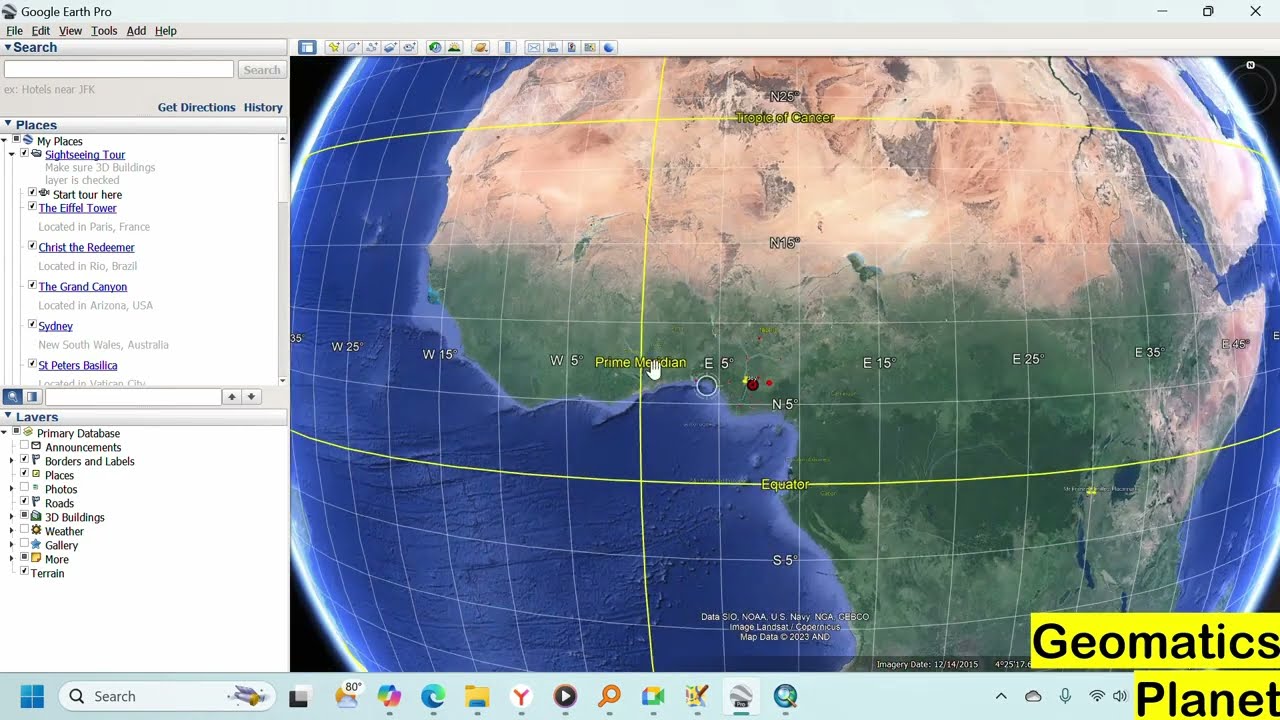Select the Add Image Overlay tool
This screenshot has width=1280, height=720.
click(390, 47)
